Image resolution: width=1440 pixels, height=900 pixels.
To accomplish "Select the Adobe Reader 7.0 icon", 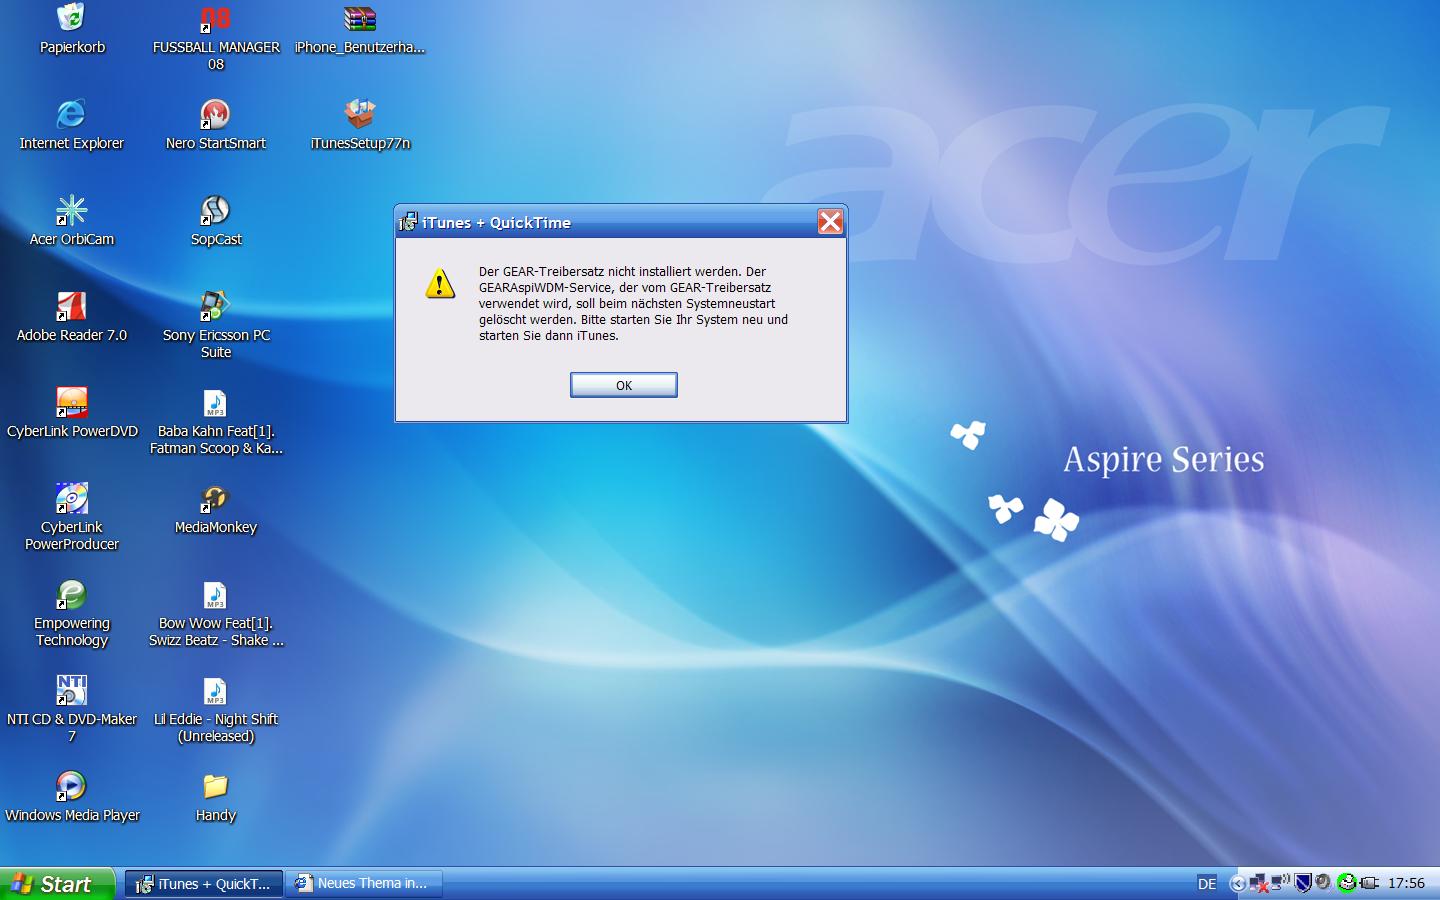I will click(x=71, y=306).
